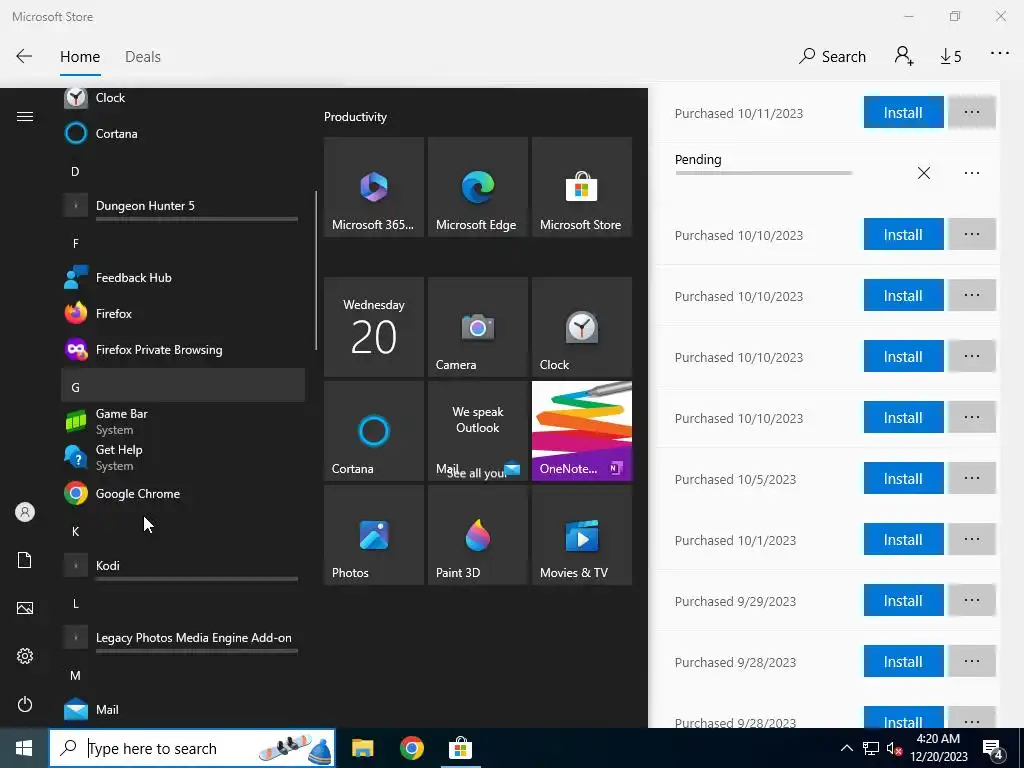The width and height of the screenshot is (1024, 768).
Task: Open the notification center on taskbar
Action: (x=994, y=750)
